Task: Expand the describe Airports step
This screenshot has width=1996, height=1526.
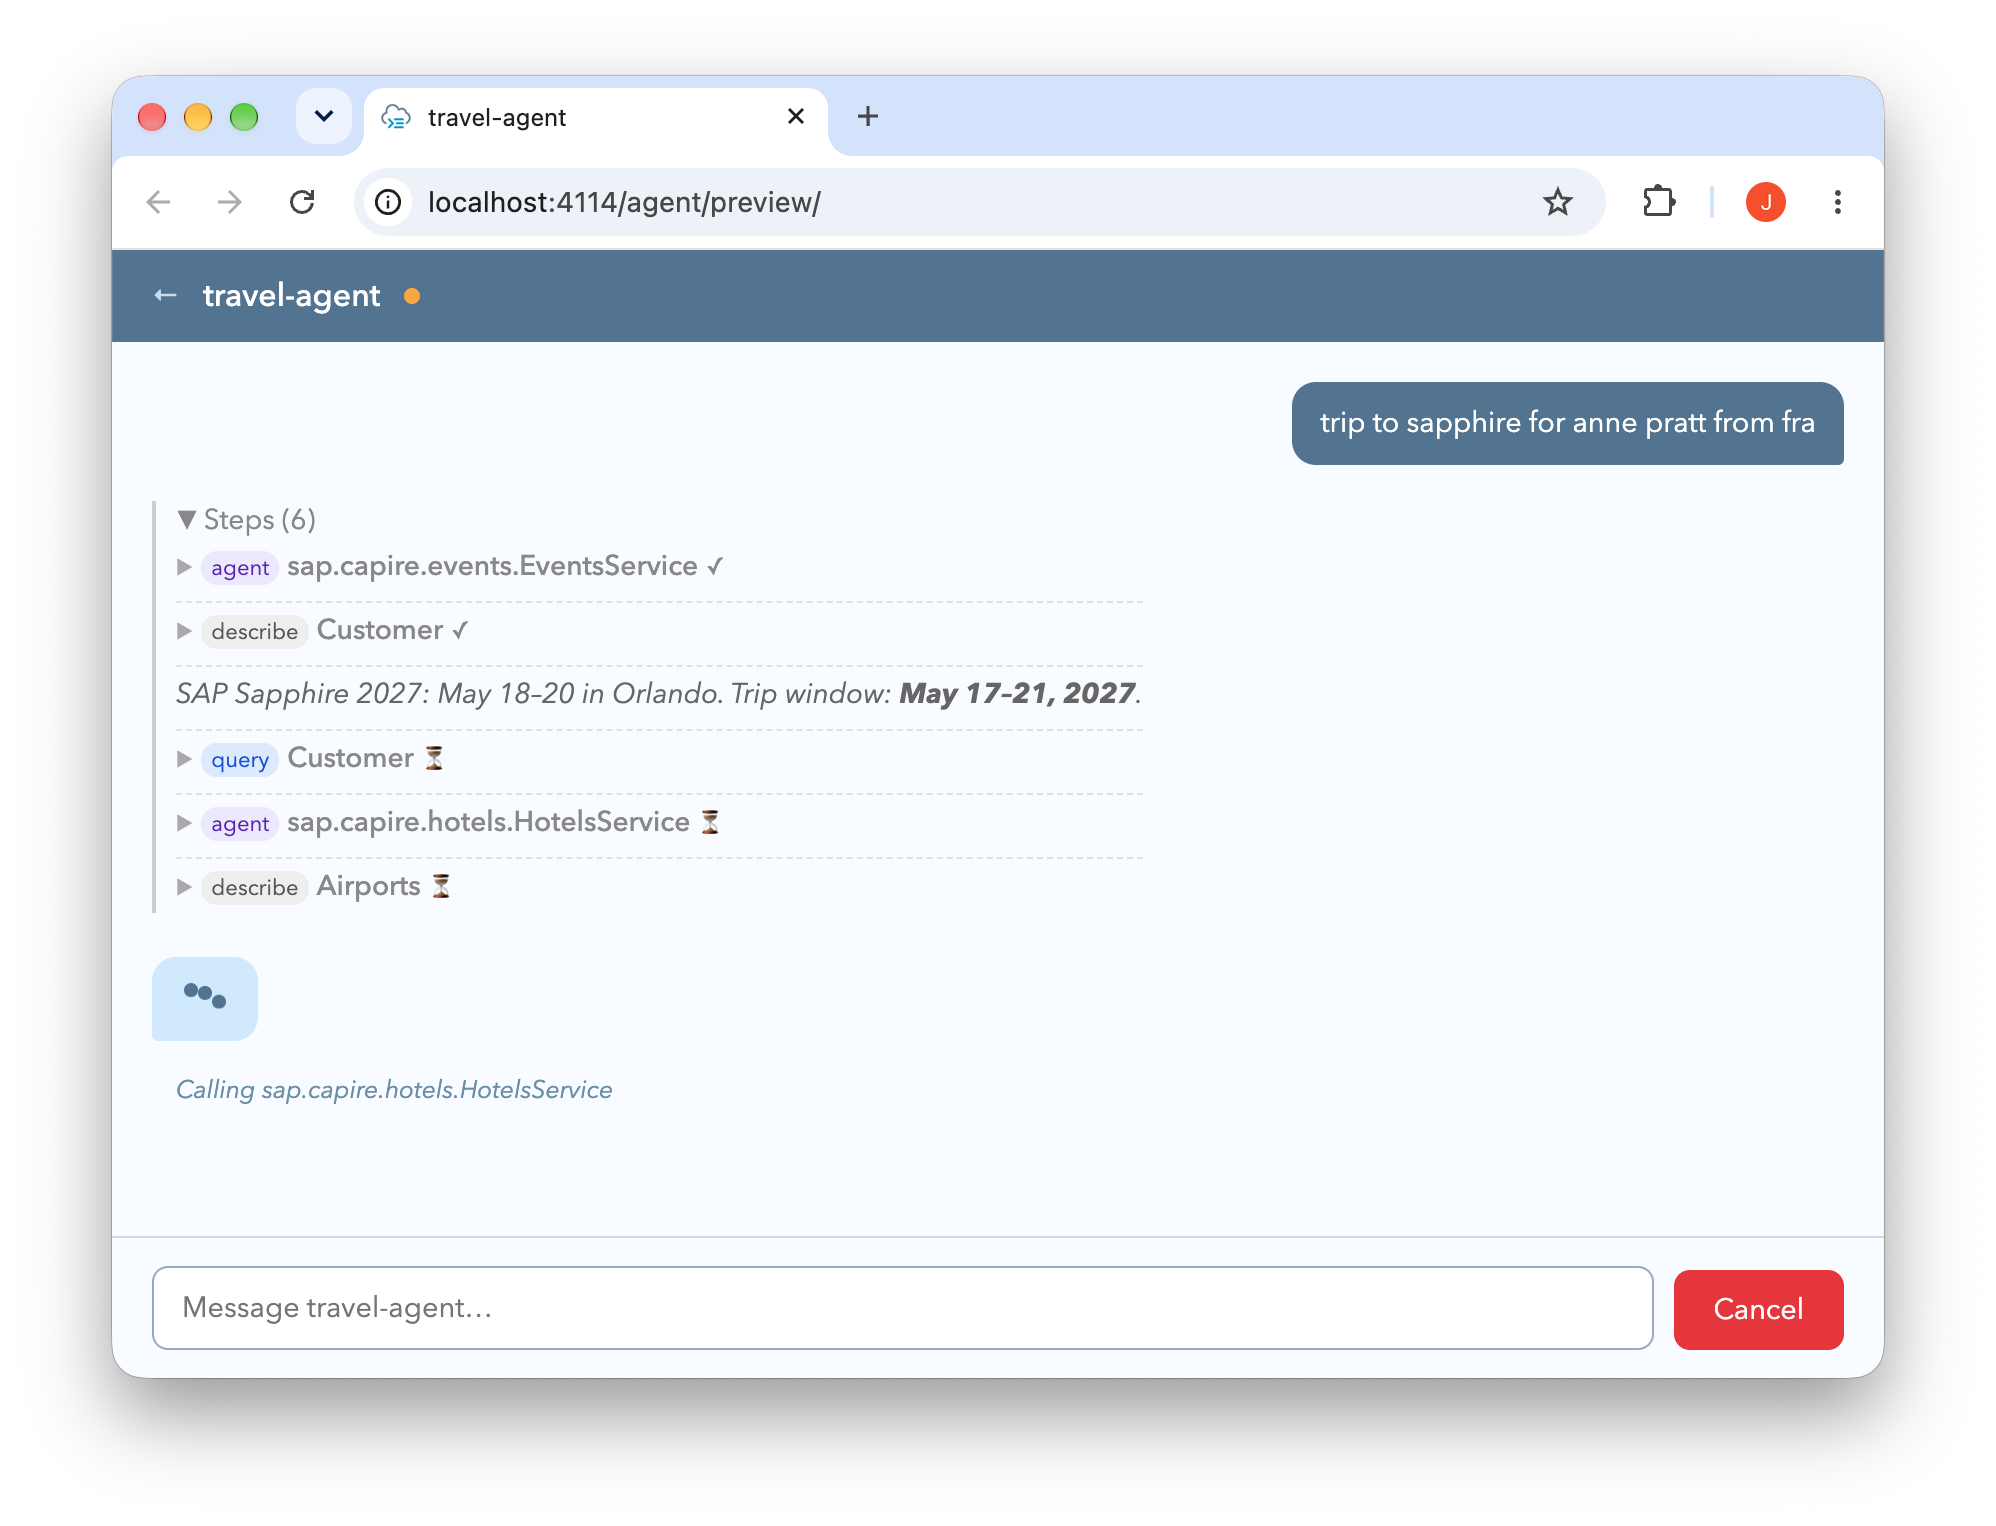Action: tap(184, 887)
